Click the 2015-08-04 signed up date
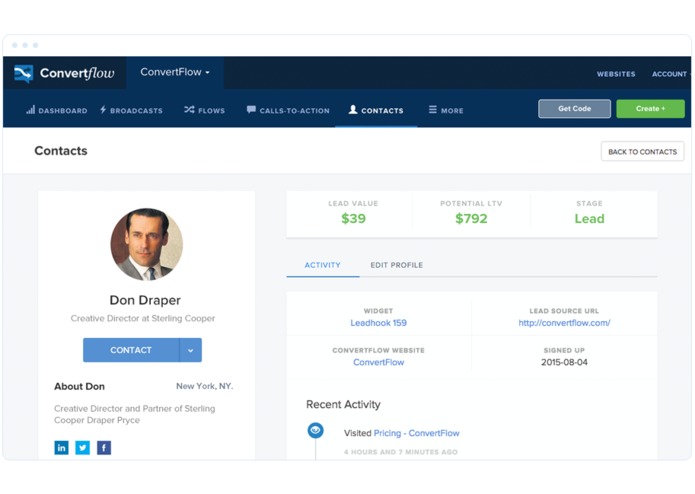The image size is (695, 494). tap(564, 362)
